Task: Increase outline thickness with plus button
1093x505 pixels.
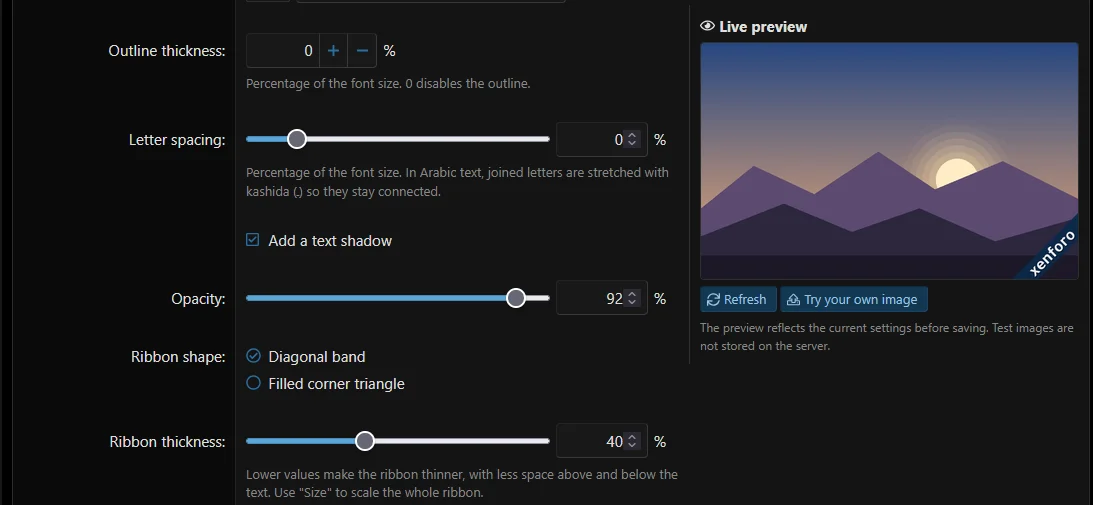Action: tap(333, 51)
